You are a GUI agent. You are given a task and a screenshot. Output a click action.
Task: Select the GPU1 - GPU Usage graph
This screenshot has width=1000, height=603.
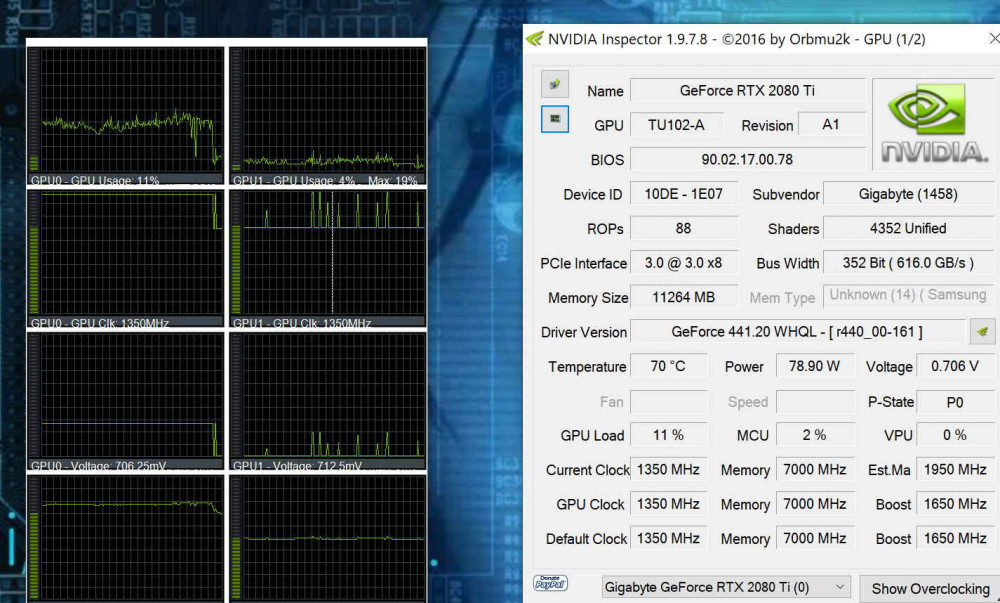327,110
